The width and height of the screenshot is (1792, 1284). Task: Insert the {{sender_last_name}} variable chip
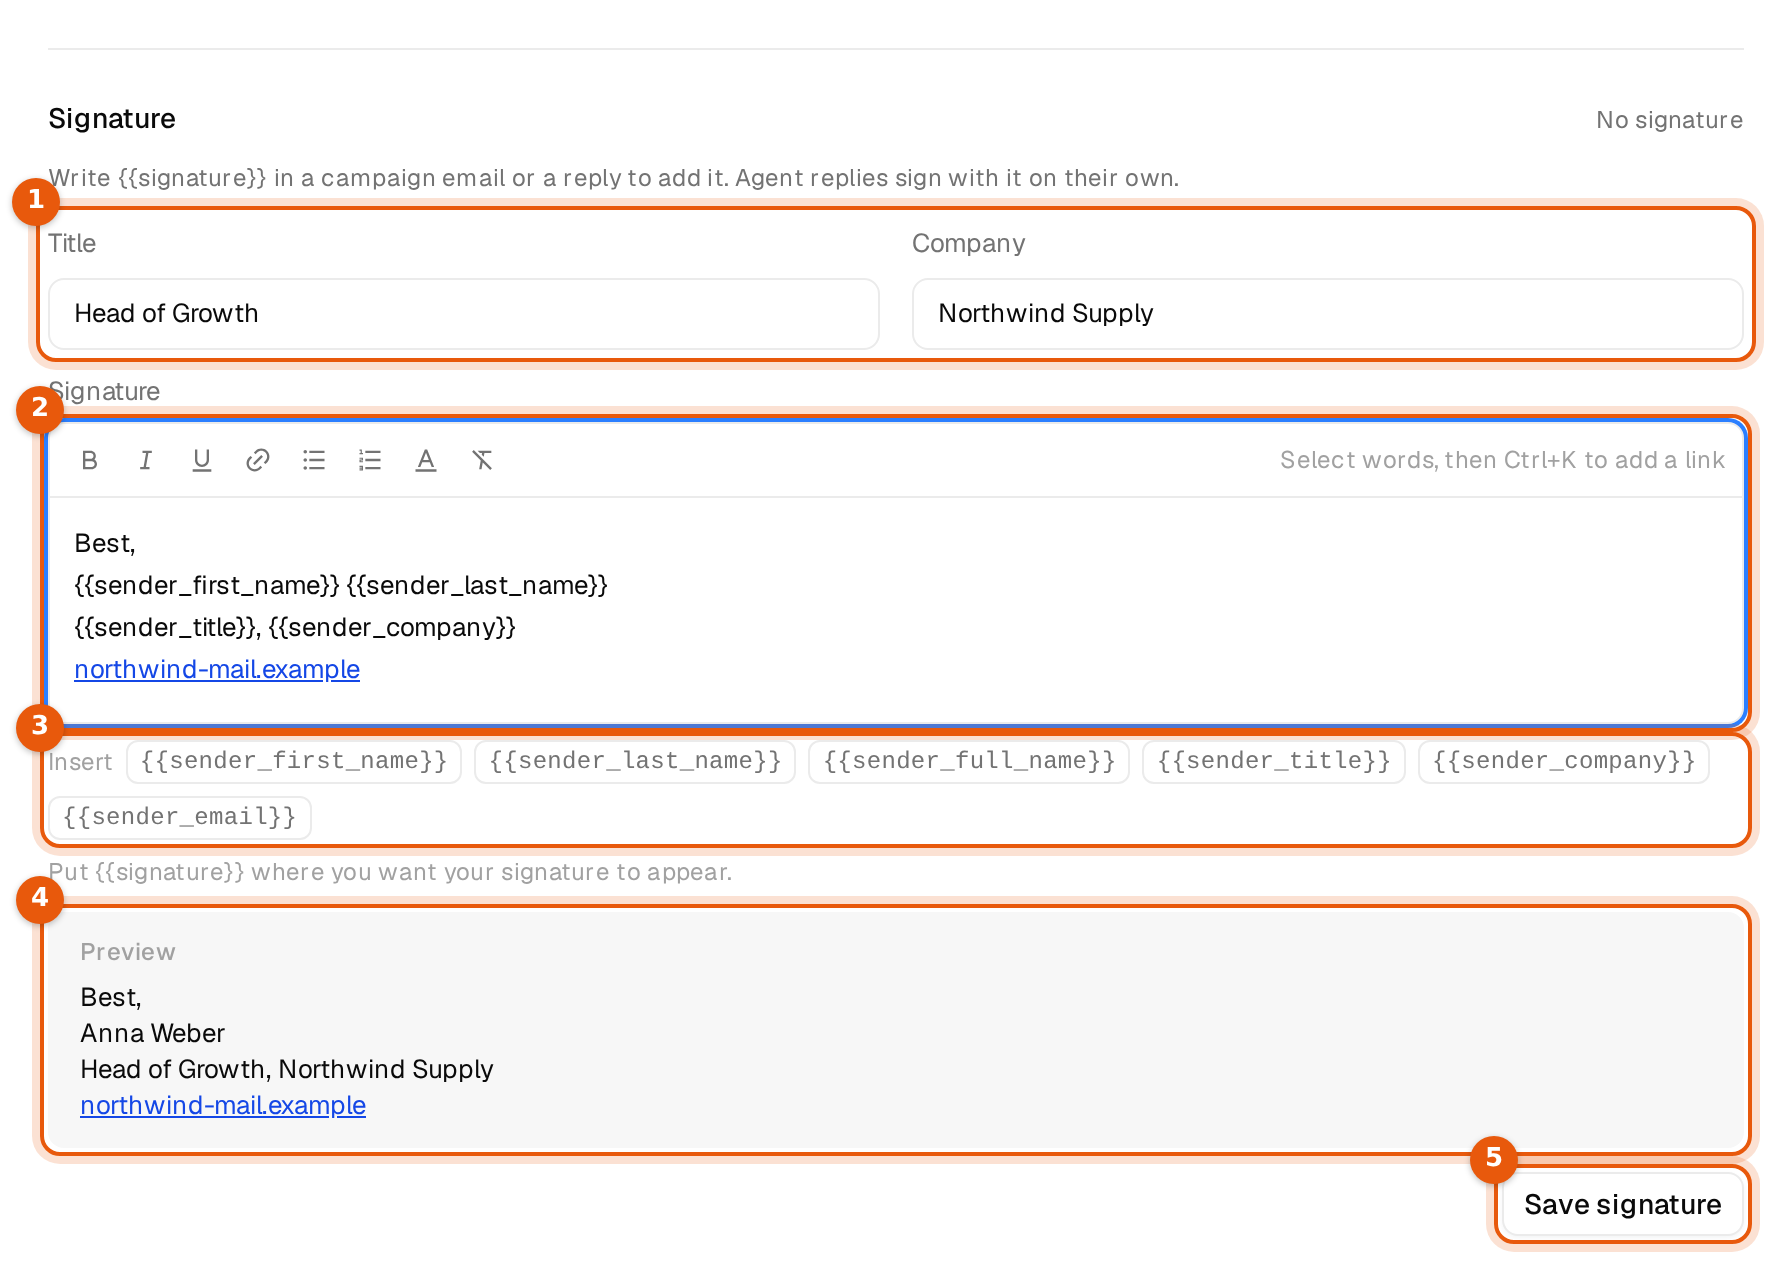click(x=635, y=761)
